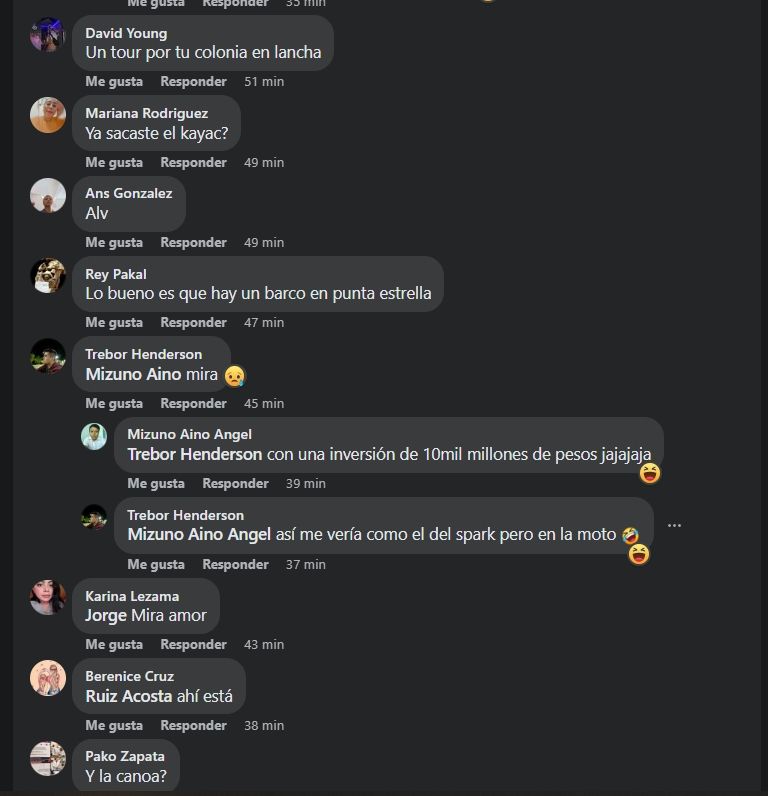View laughing reaction on Trebor's spark comment

[x=639, y=554]
